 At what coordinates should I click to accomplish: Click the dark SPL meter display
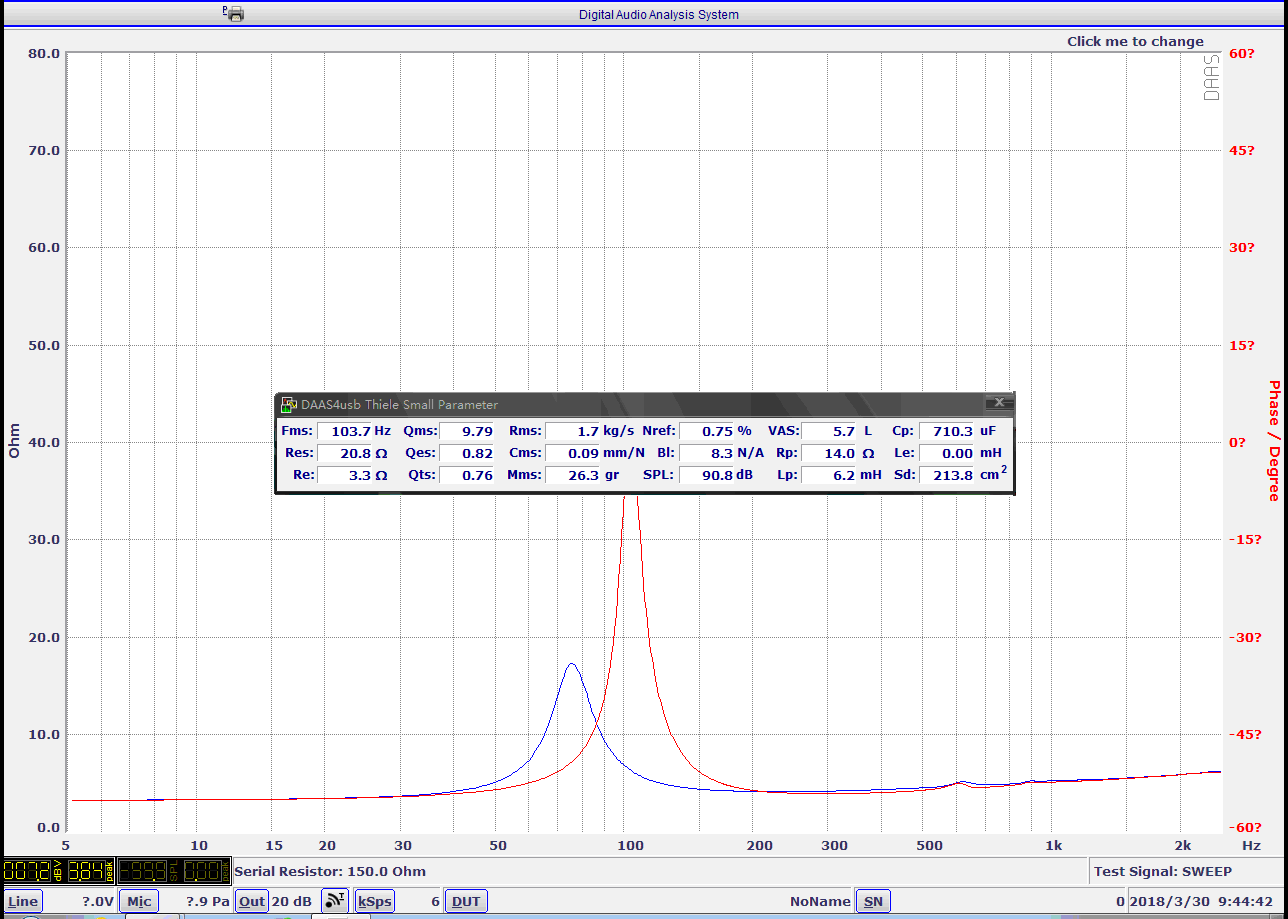coord(173,871)
